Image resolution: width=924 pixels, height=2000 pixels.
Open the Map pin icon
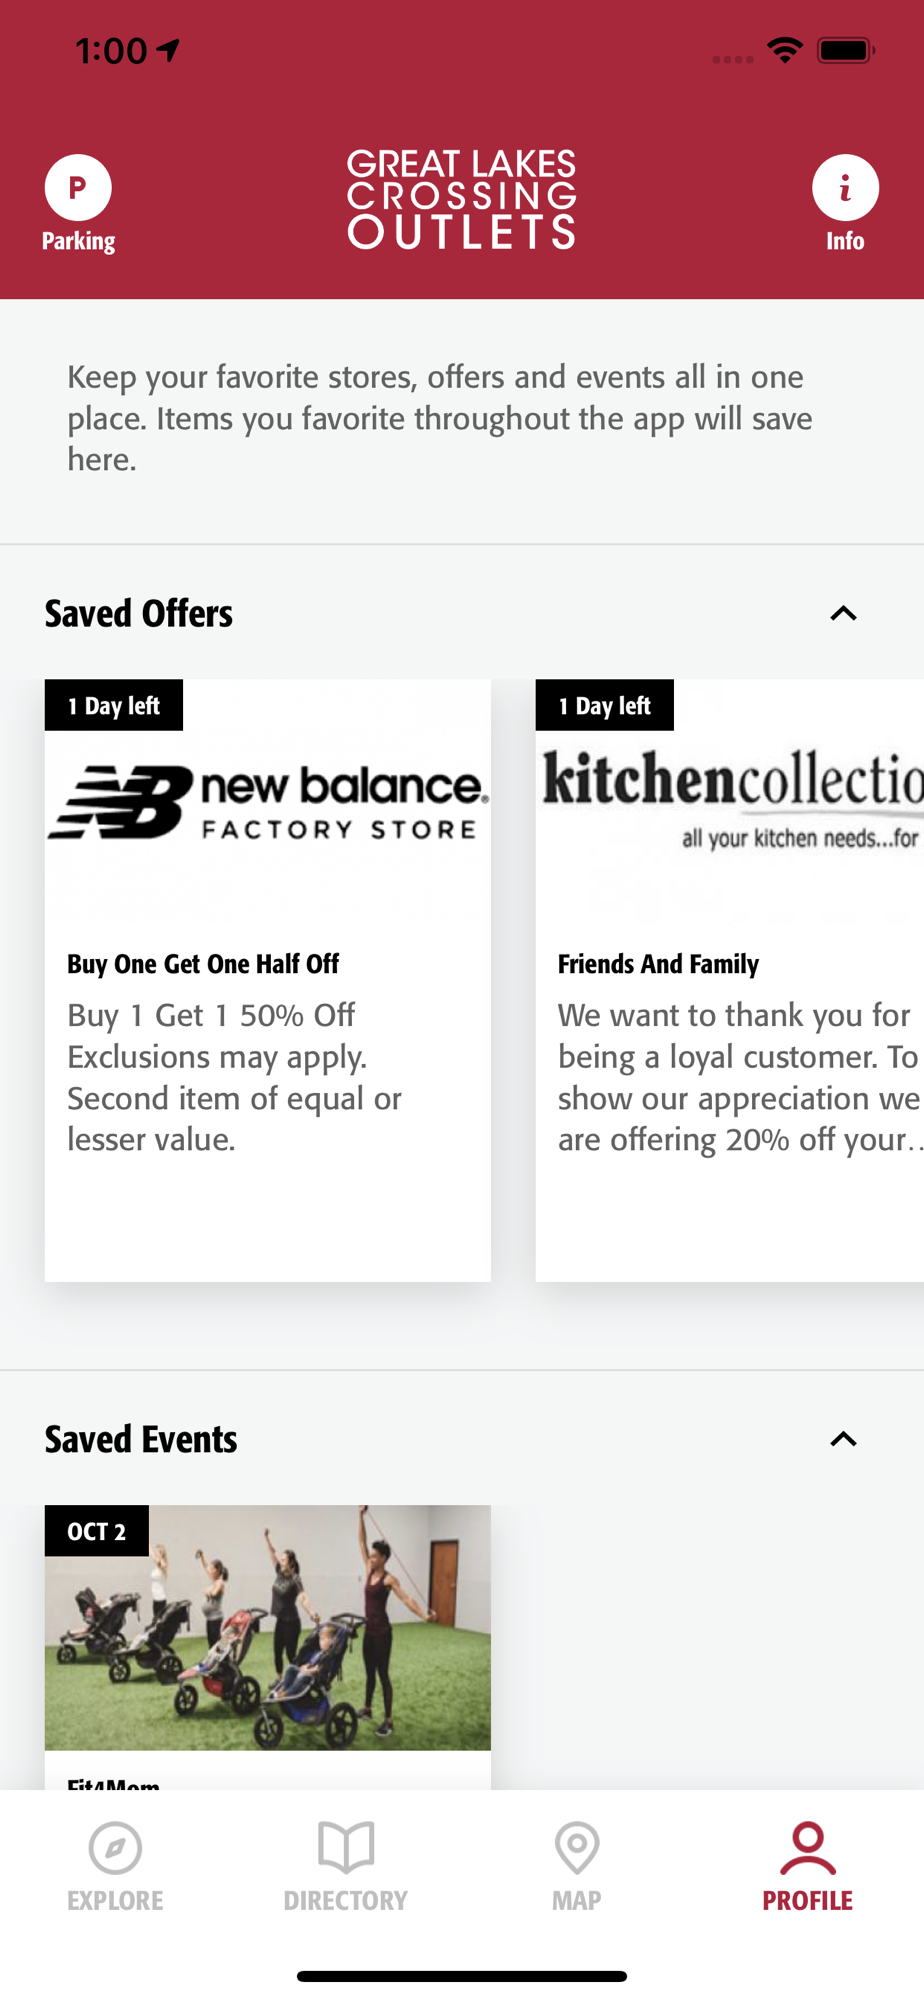[577, 1848]
